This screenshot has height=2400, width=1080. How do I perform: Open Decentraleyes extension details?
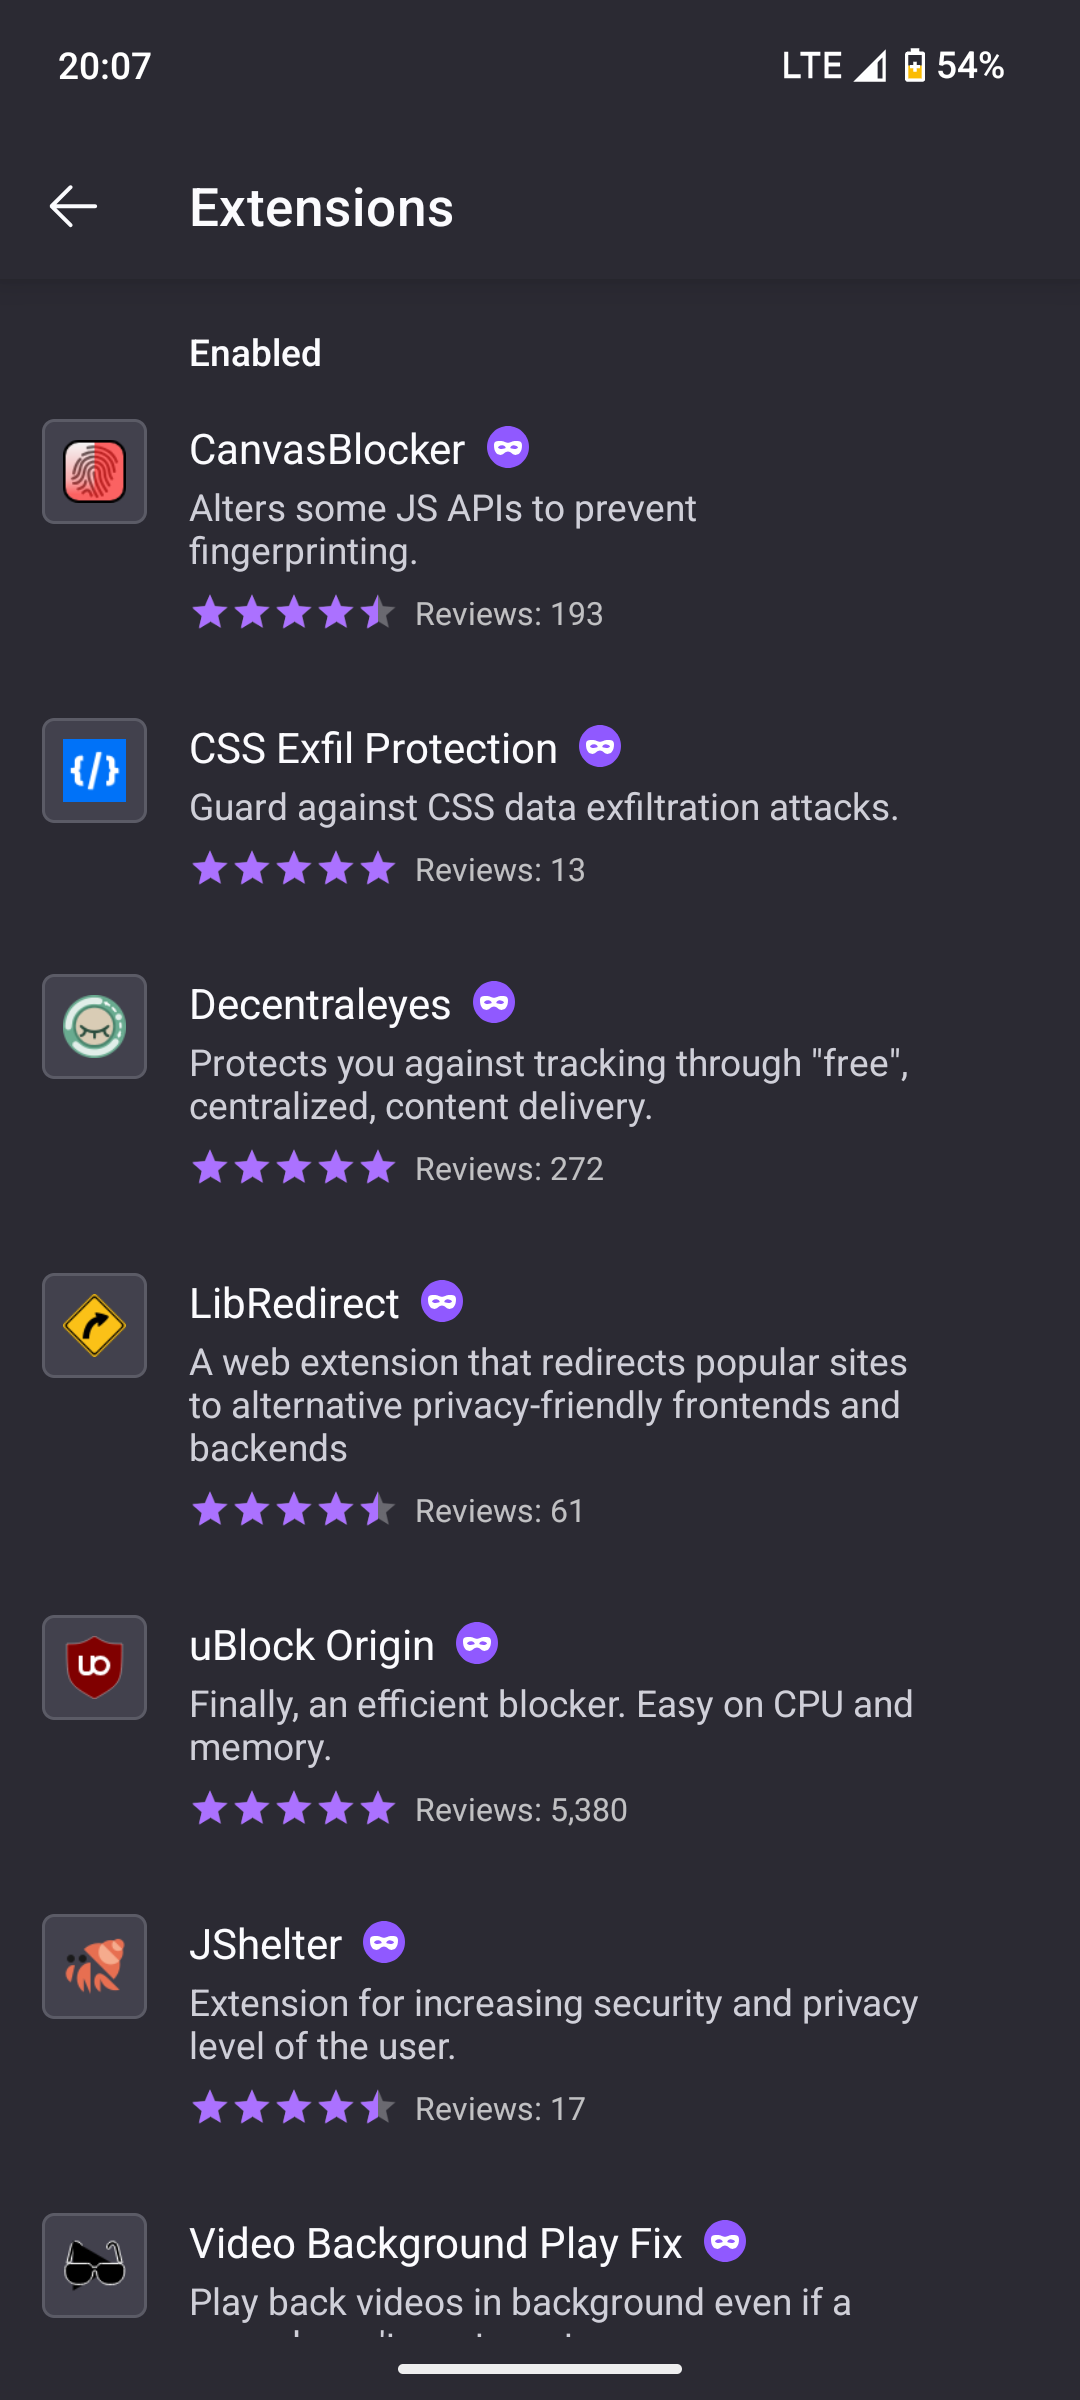click(x=320, y=1005)
